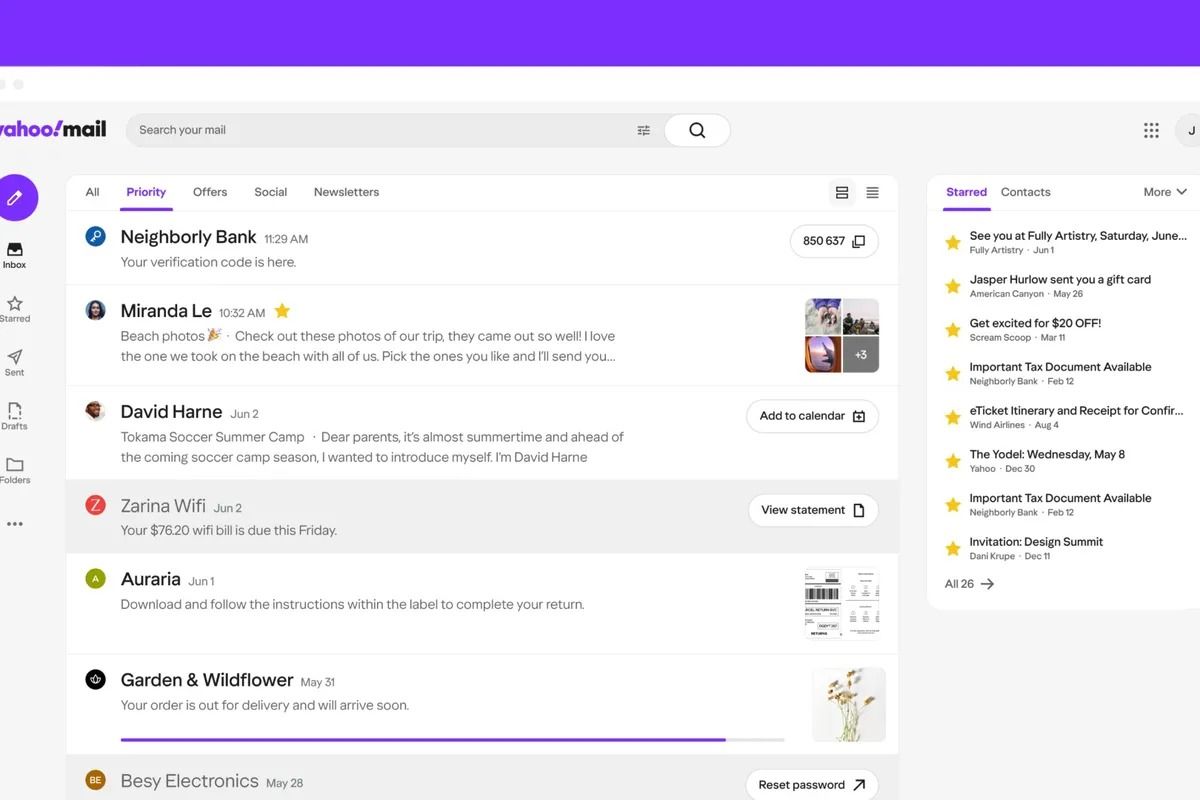This screenshot has width=1200, height=800.
Task: Toggle the star on Miranda Le's email
Action: [x=281, y=311]
